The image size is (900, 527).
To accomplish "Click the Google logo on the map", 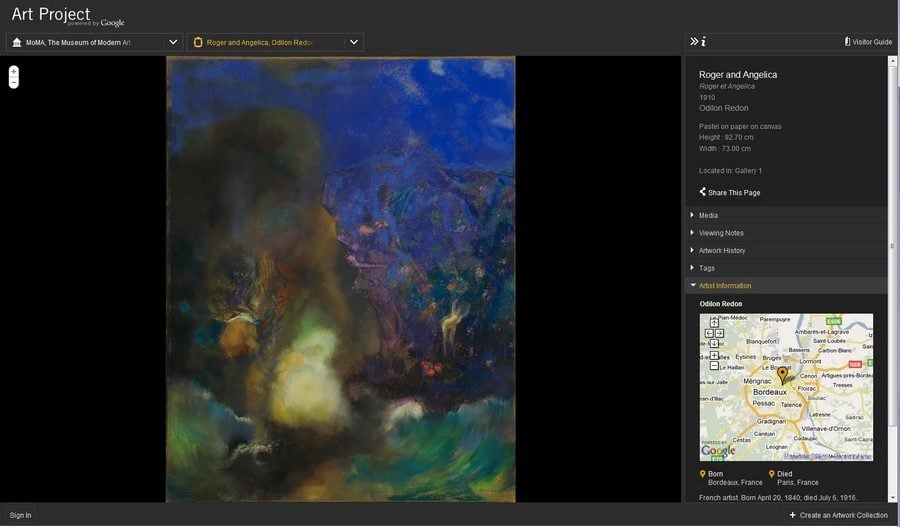I will pyautogui.click(x=718, y=451).
